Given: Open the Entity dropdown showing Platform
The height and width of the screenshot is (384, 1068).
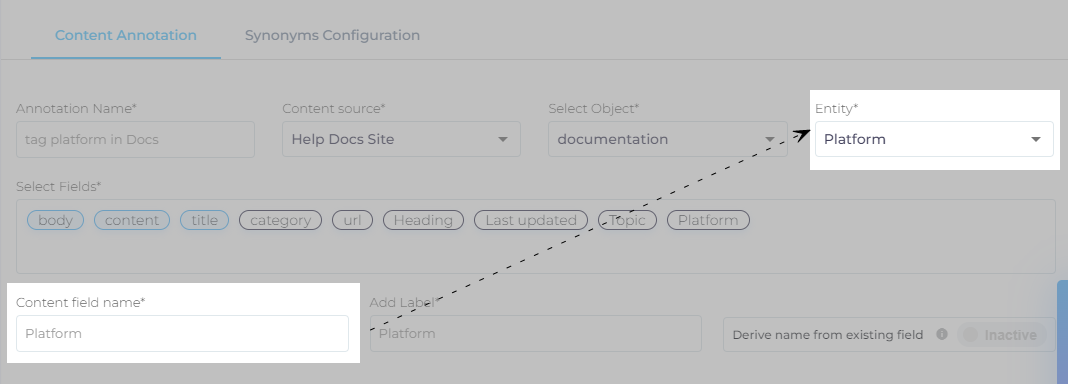Looking at the screenshot, I should click(x=934, y=139).
